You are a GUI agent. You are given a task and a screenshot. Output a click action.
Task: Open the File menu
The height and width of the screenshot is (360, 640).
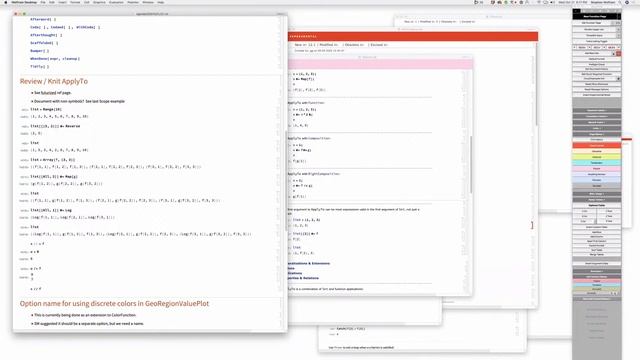[43, 2]
